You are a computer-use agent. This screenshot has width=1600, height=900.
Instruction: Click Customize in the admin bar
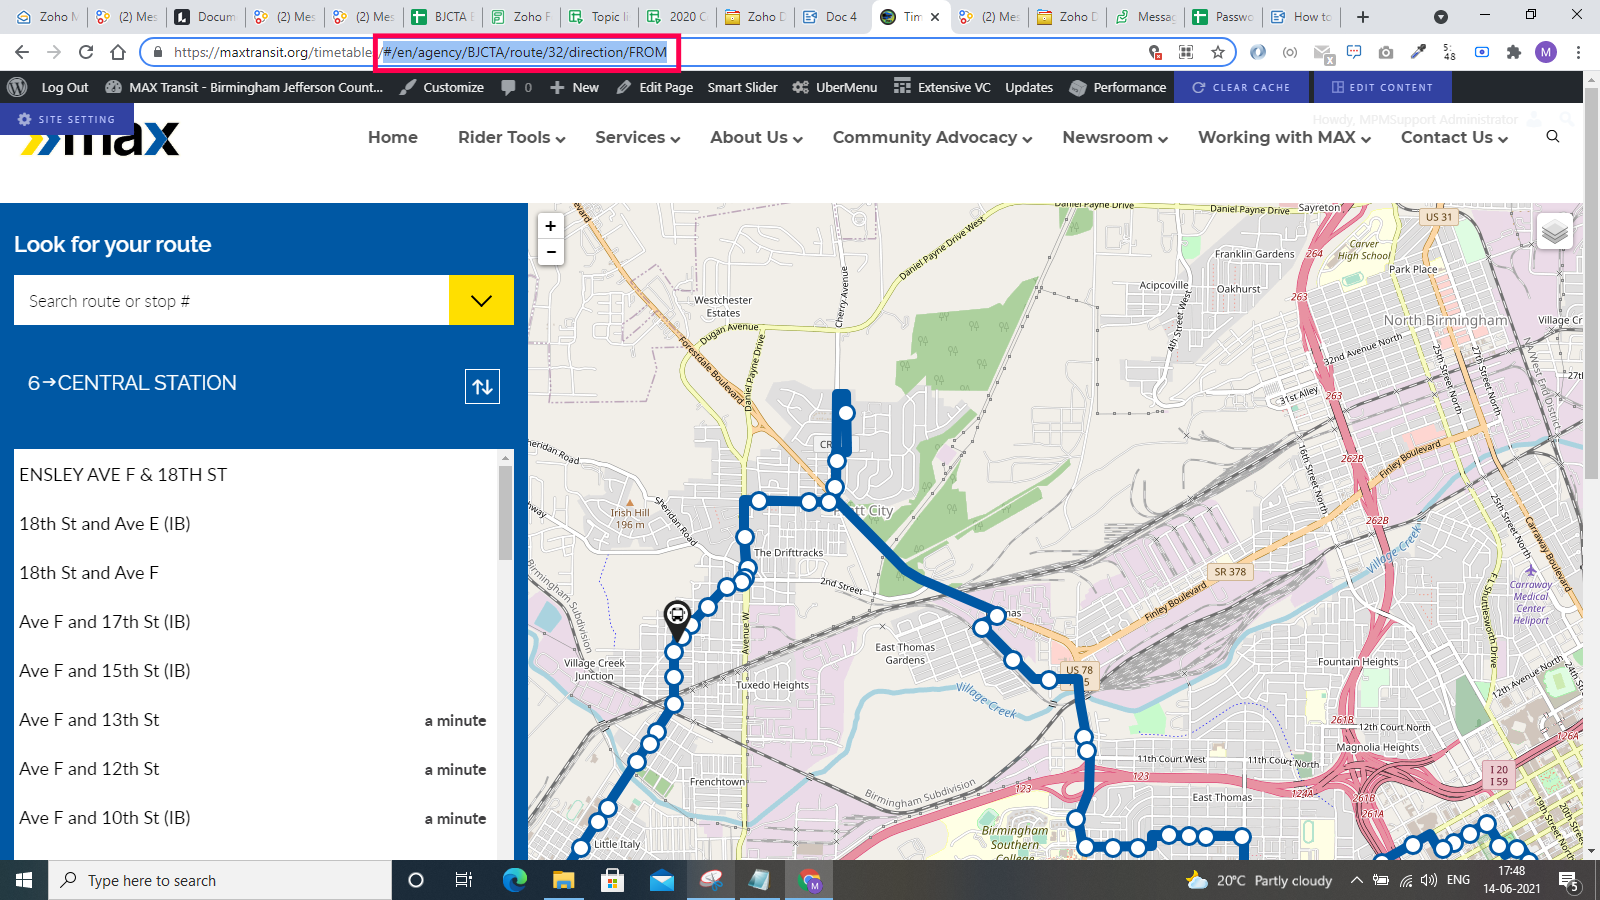click(442, 87)
